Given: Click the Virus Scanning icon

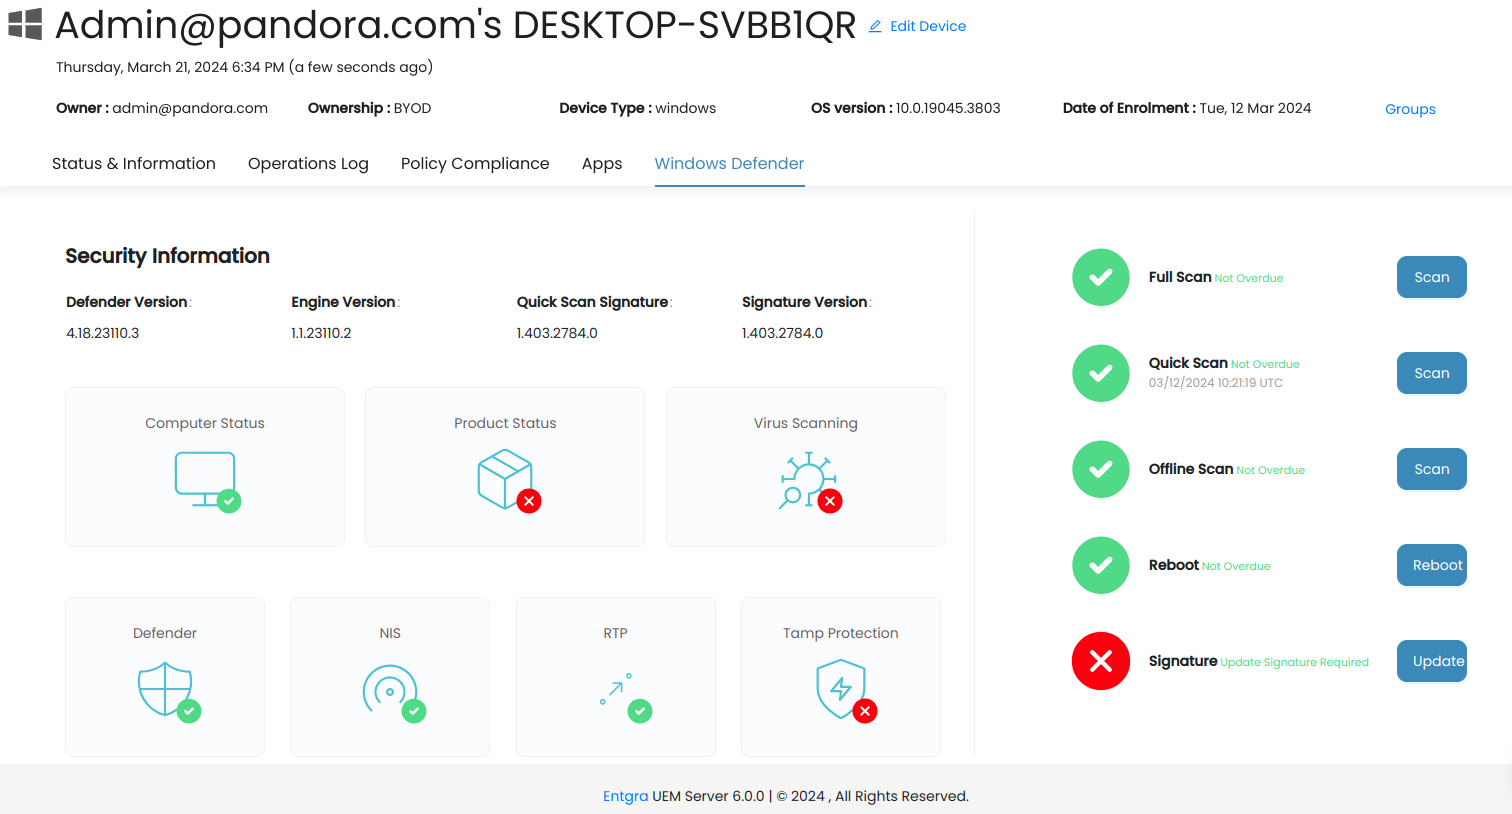Looking at the screenshot, I should pyautogui.click(x=807, y=481).
